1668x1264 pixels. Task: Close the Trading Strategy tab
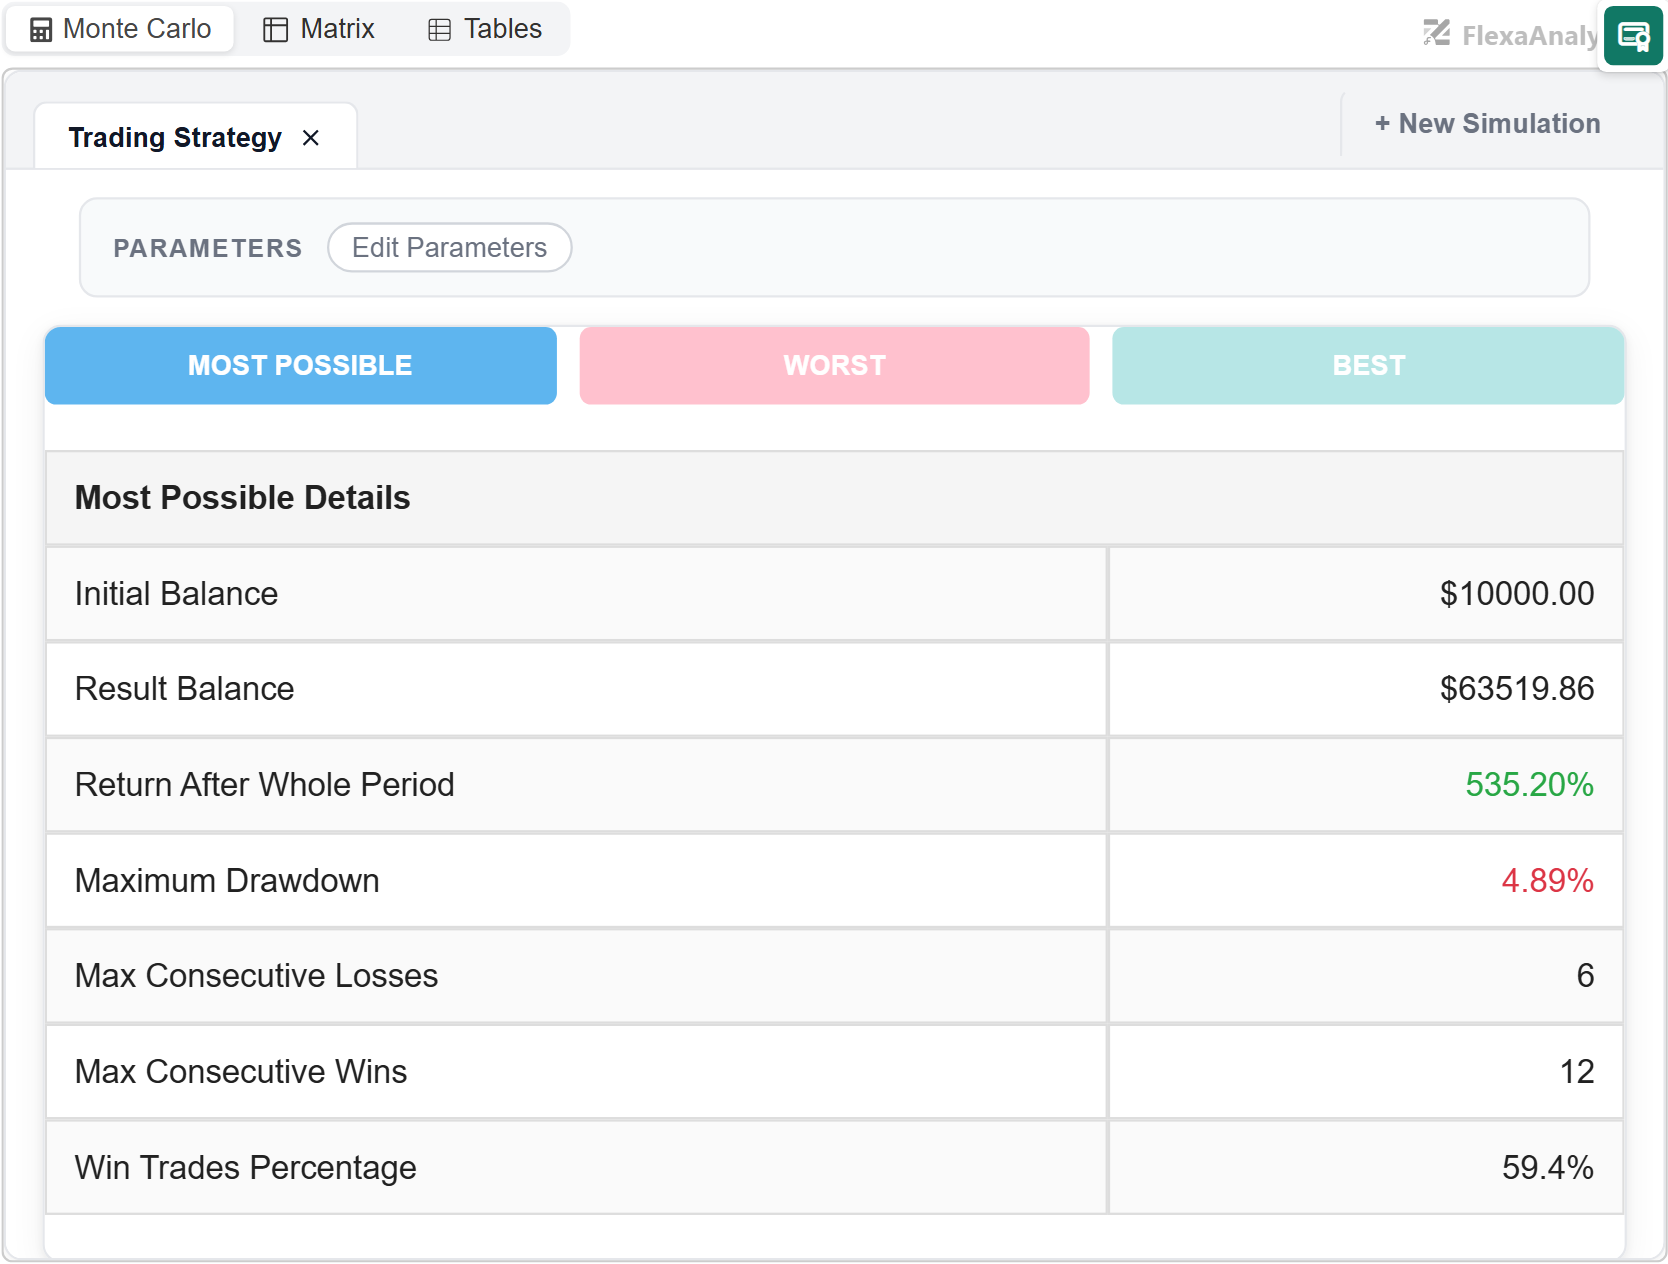311,138
